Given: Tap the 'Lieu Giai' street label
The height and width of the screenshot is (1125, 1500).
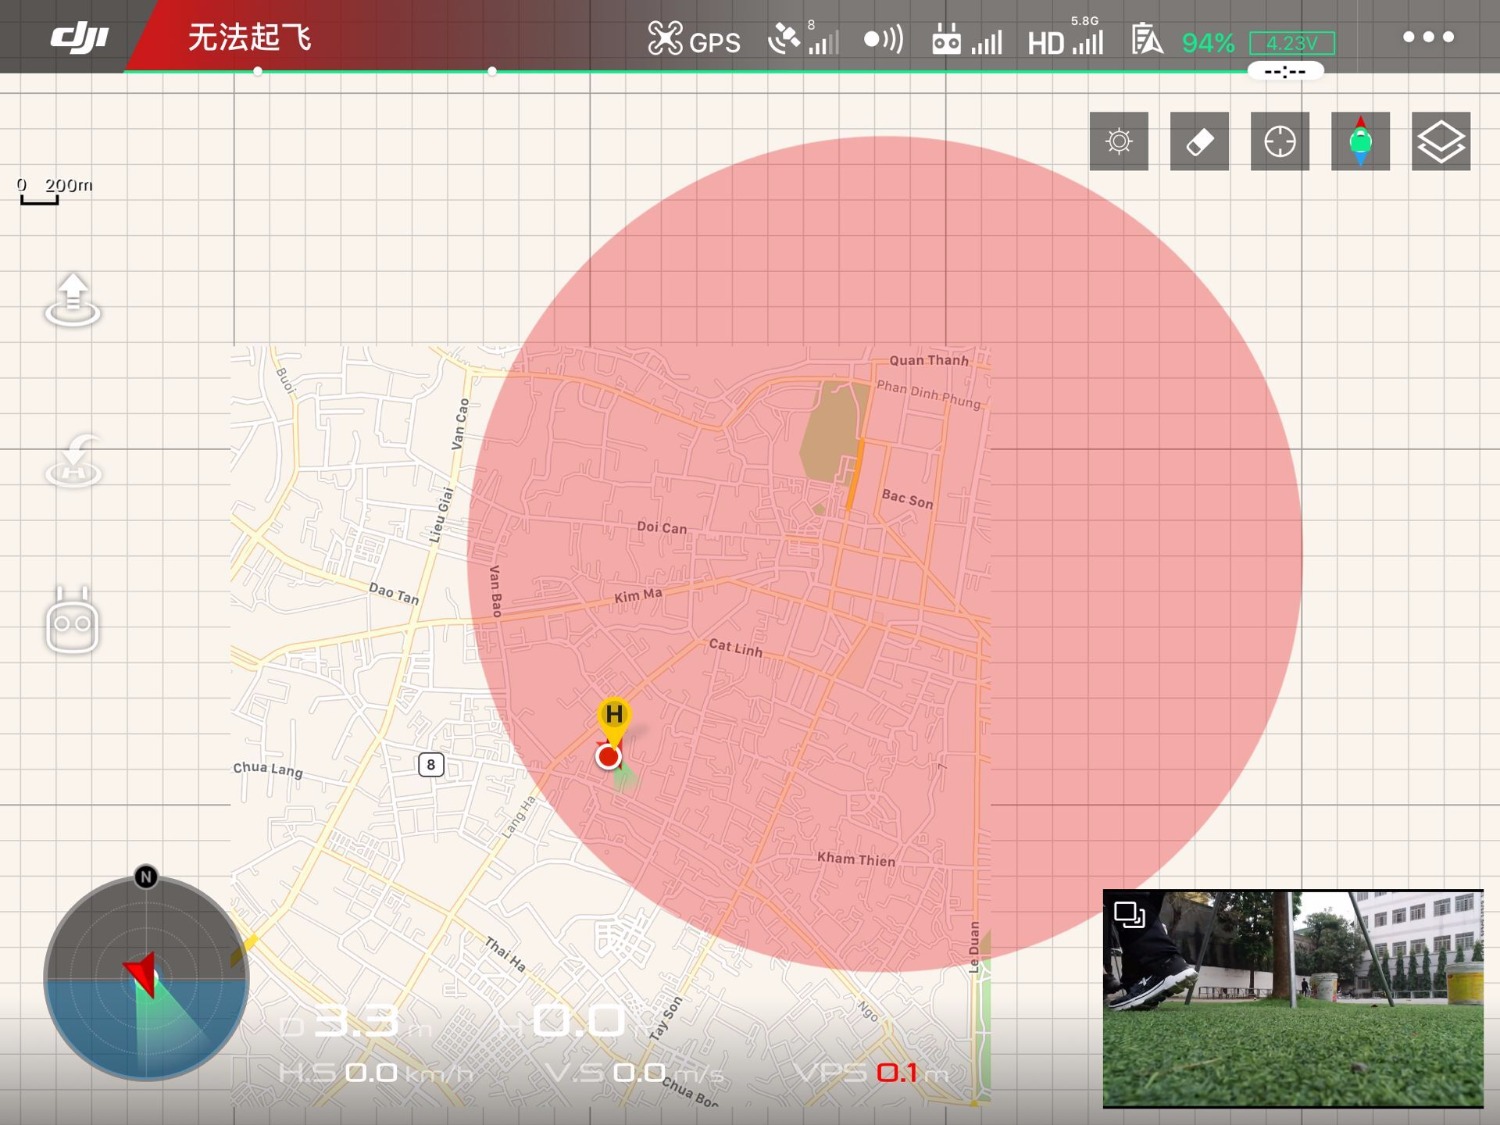Looking at the screenshot, I should (440, 515).
